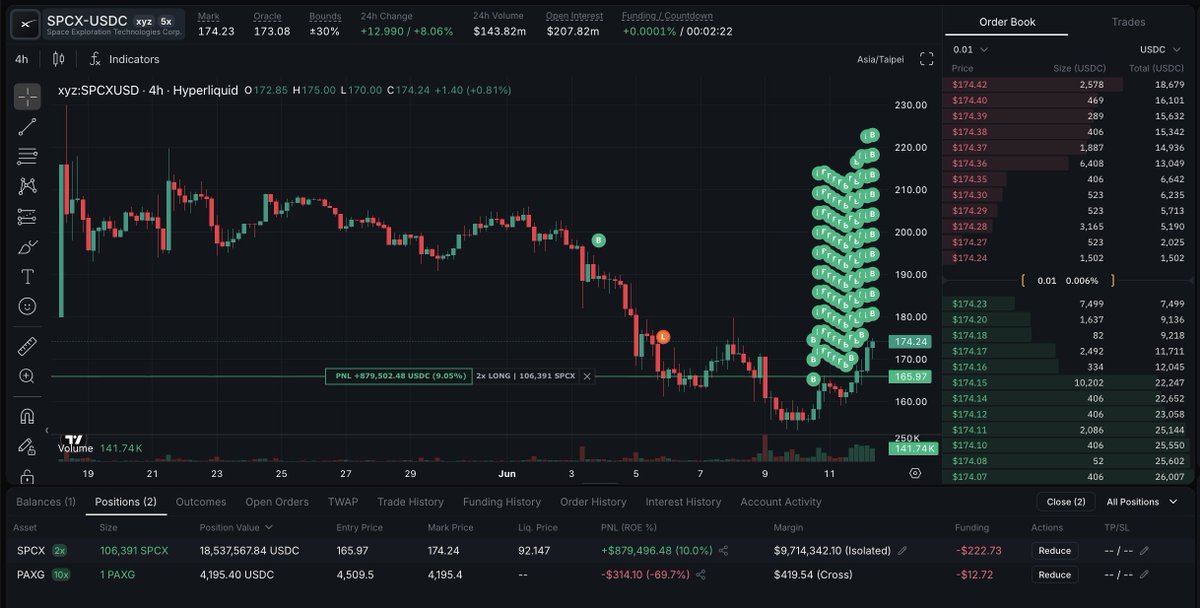Image resolution: width=1200 pixels, height=608 pixels.
Task: Open the Order History tab
Action: pyautogui.click(x=593, y=502)
